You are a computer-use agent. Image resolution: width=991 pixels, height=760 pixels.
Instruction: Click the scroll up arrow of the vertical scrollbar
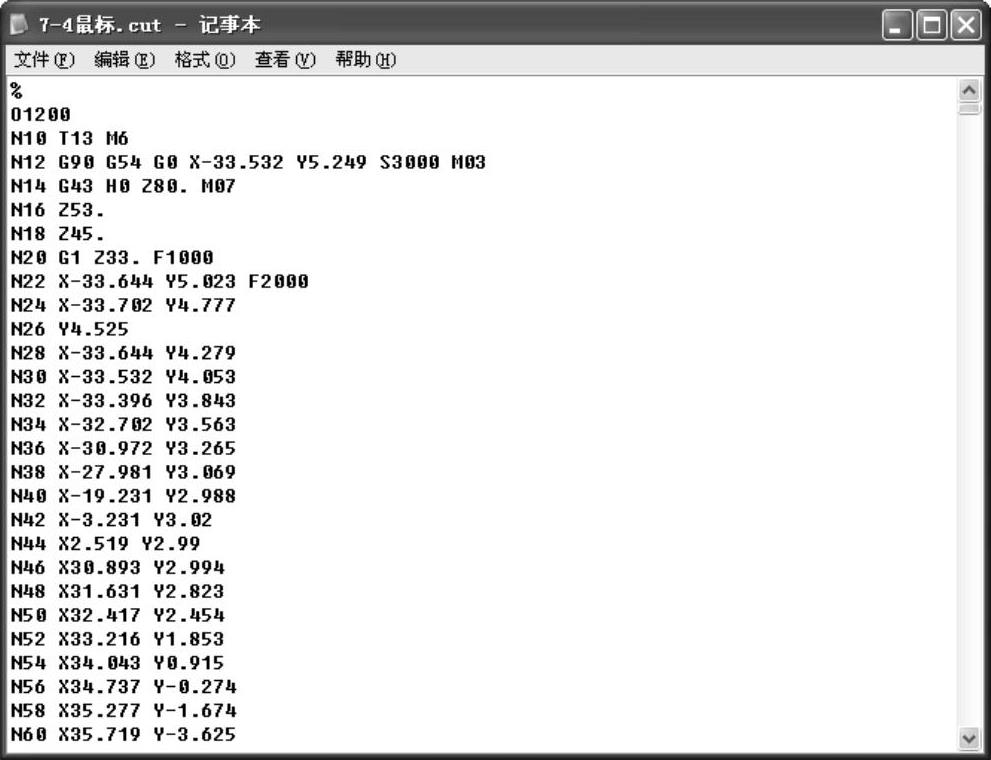[968, 89]
